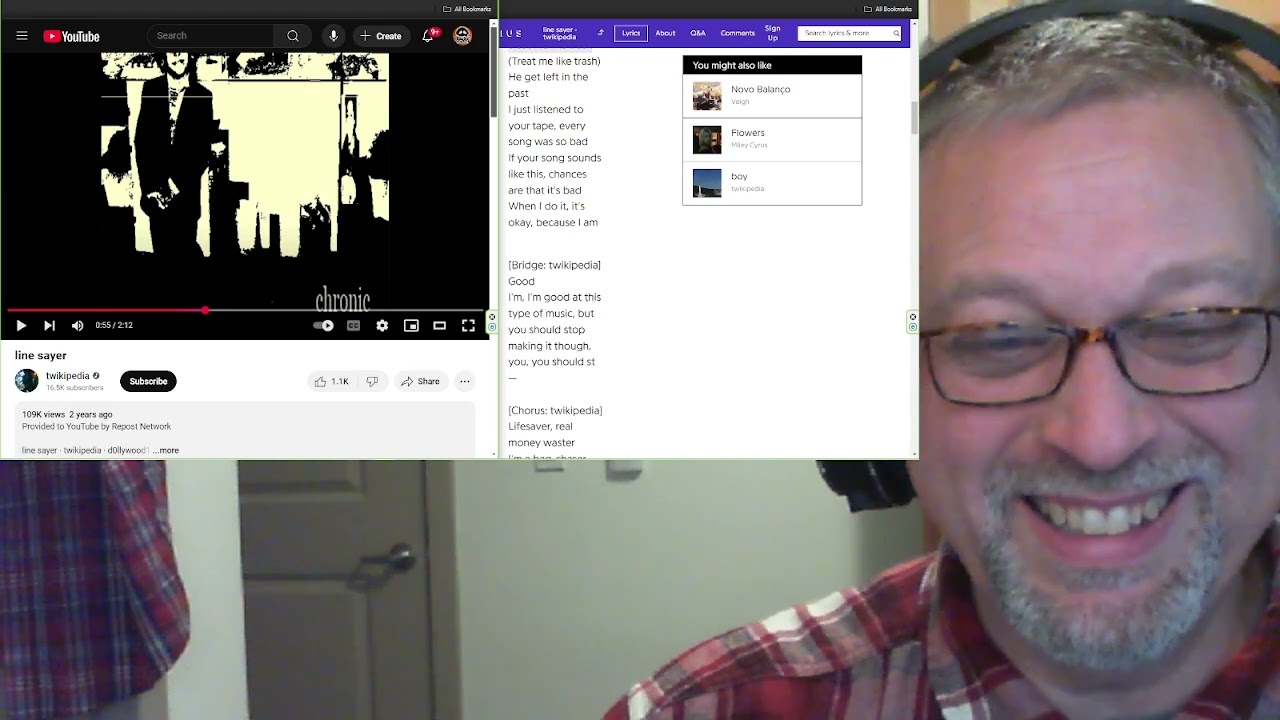
Task: Click the twikipedia channel avatar
Action: click(27, 380)
